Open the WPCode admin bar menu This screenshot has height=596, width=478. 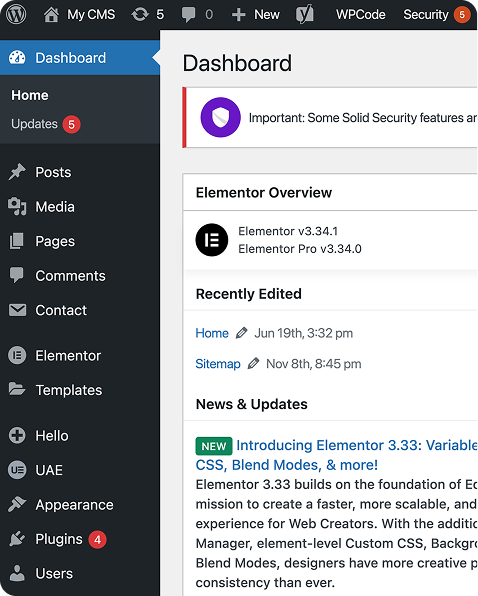[x=360, y=14]
